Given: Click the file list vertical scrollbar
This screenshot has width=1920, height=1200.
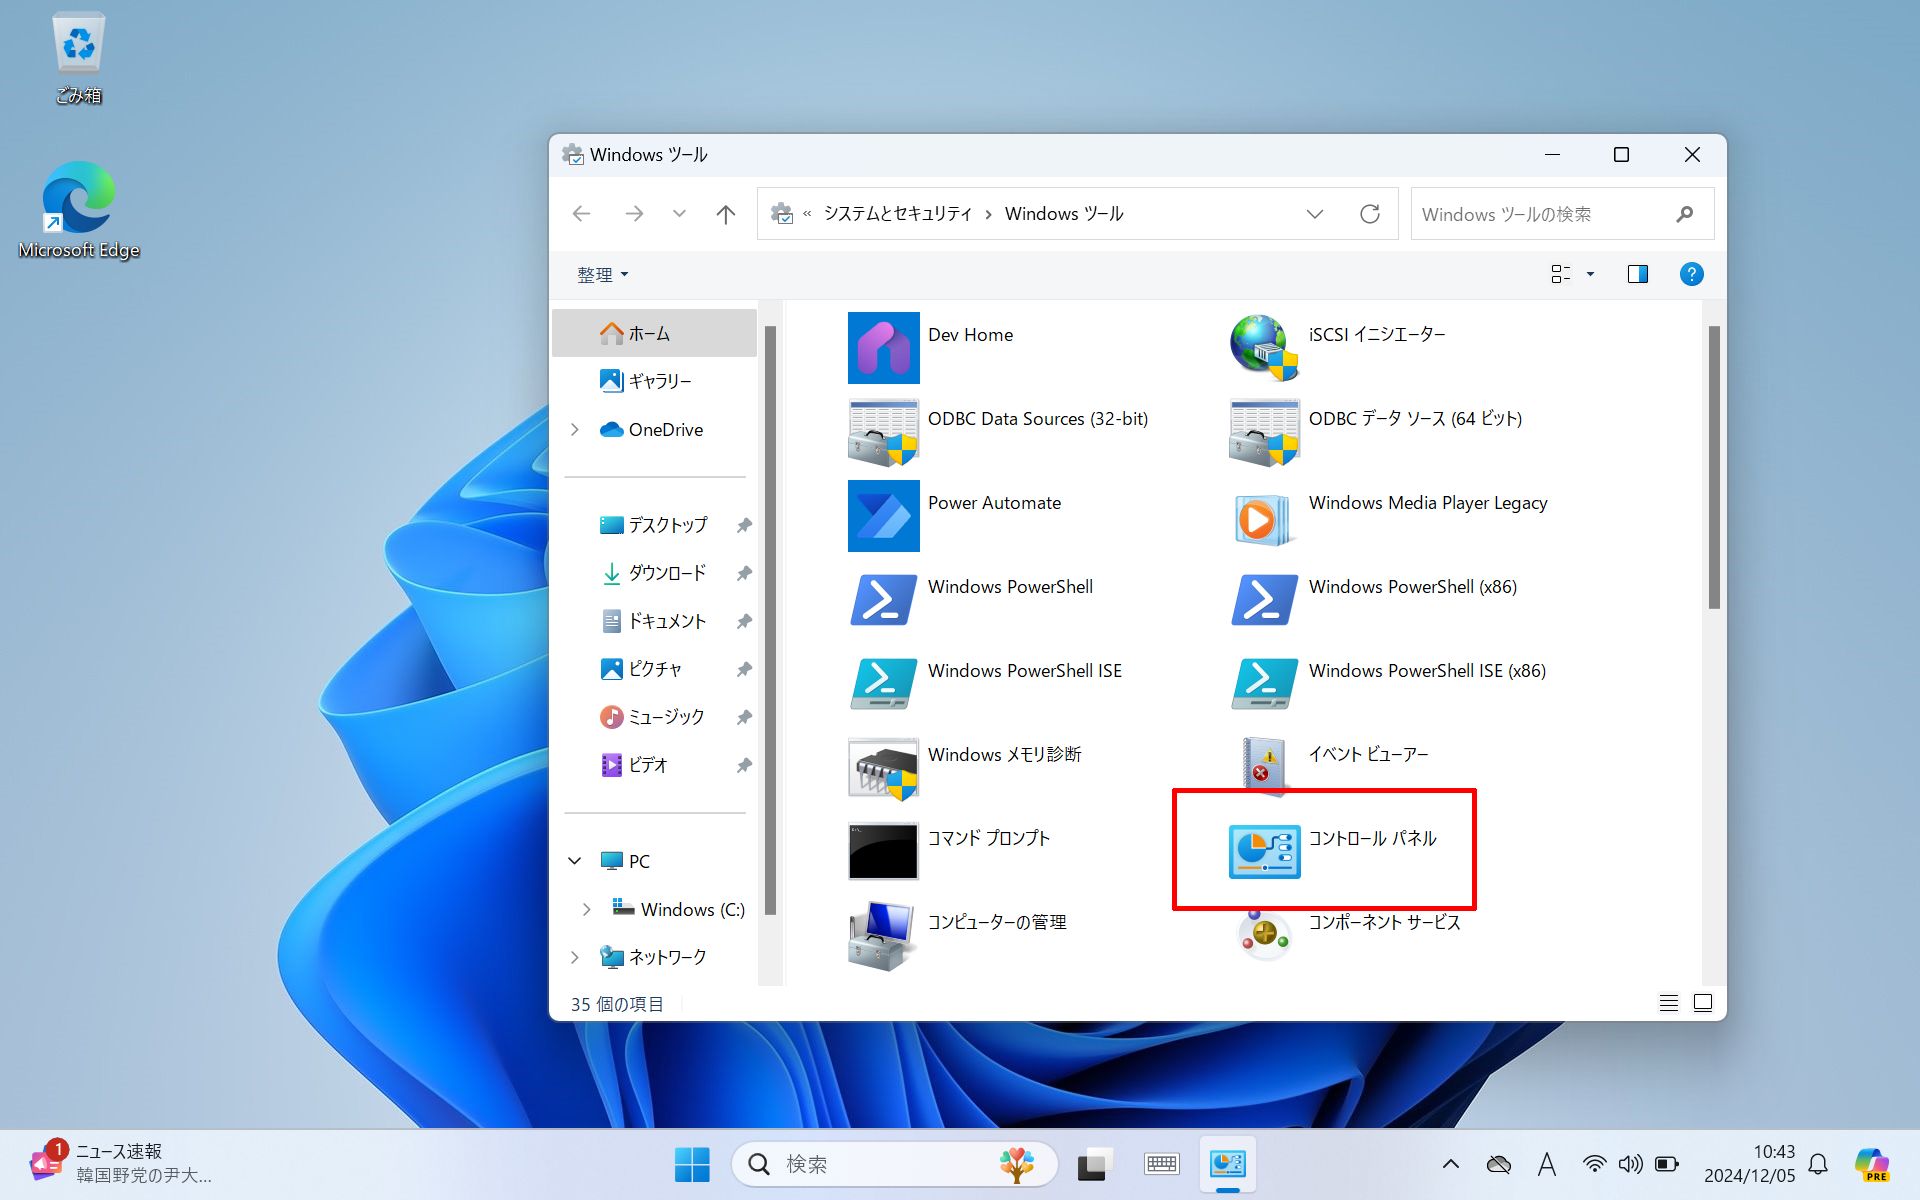Looking at the screenshot, I should [x=1714, y=467].
